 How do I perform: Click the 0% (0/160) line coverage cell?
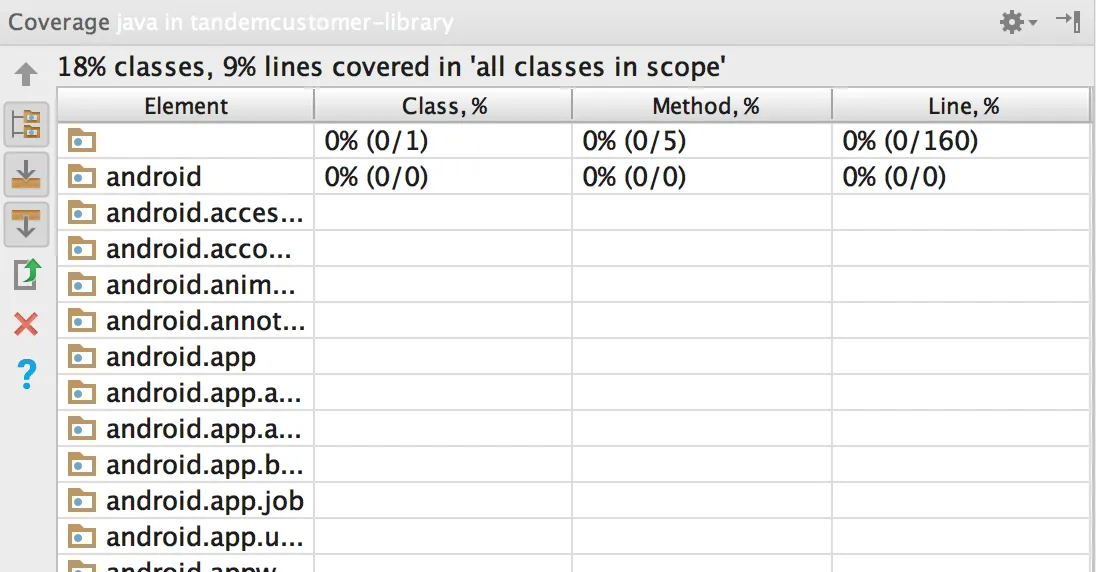coord(910,142)
